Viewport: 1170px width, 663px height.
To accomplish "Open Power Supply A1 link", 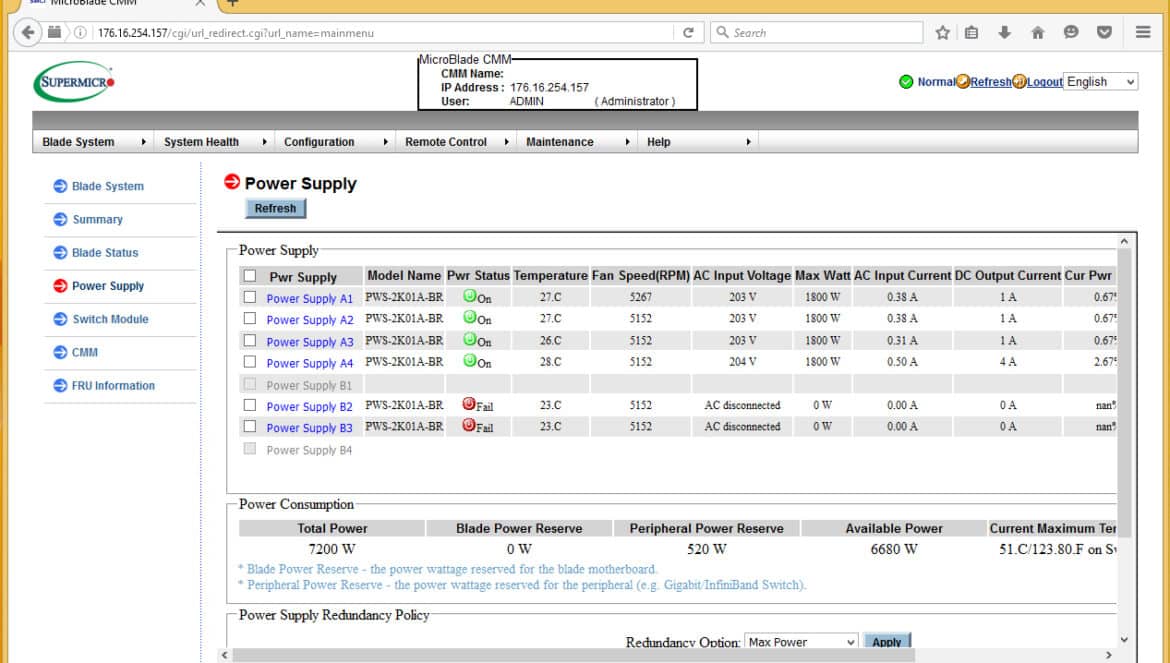I will tap(310, 298).
